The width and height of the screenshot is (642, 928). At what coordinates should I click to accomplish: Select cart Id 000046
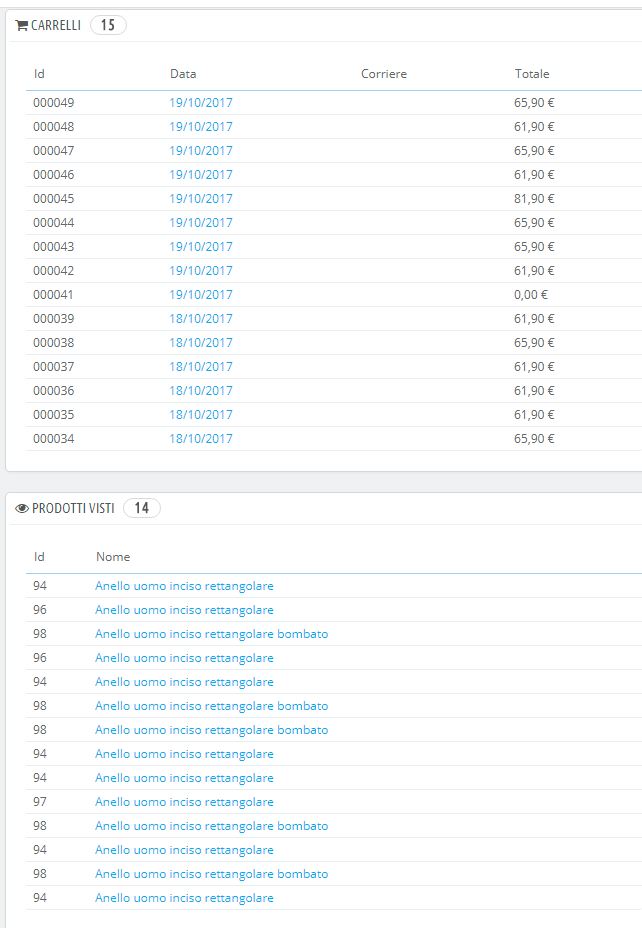tap(54, 175)
